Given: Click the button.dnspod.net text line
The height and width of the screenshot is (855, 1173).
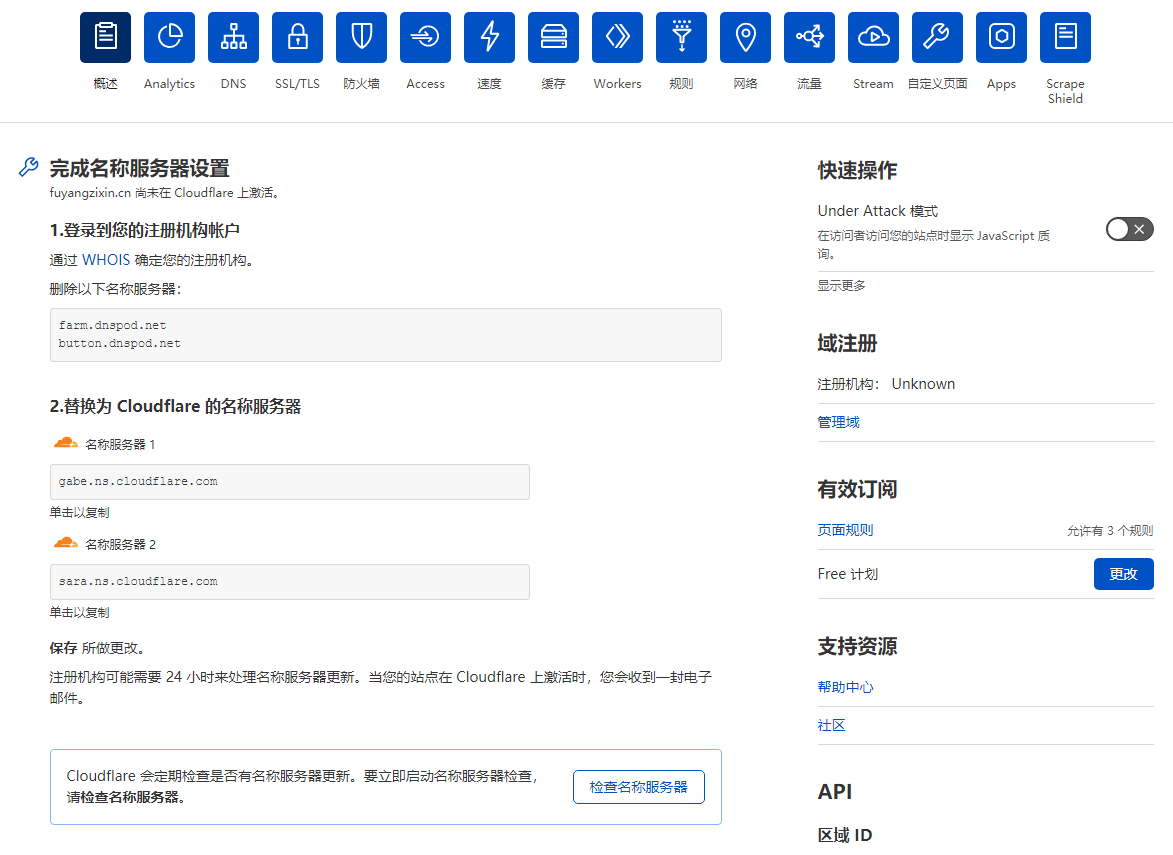Looking at the screenshot, I should click(x=120, y=343).
